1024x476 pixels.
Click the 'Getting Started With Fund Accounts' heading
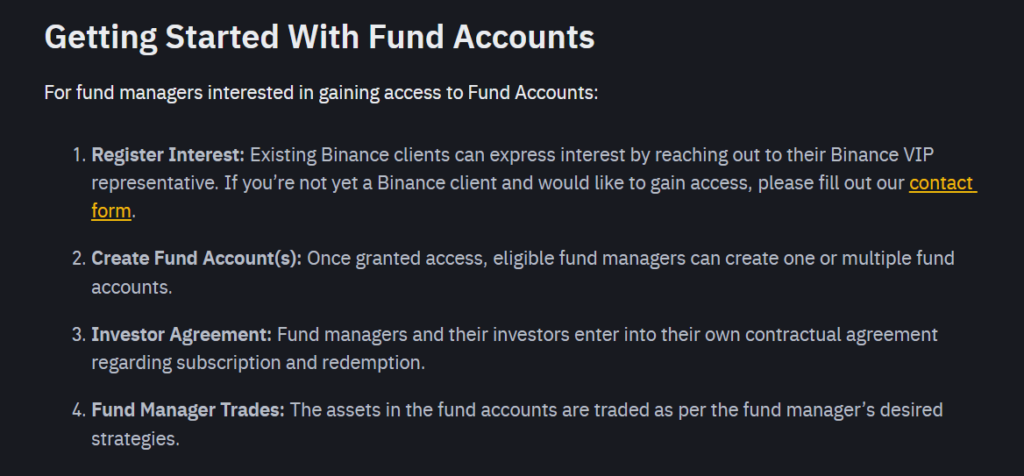click(x=319, y=37)
